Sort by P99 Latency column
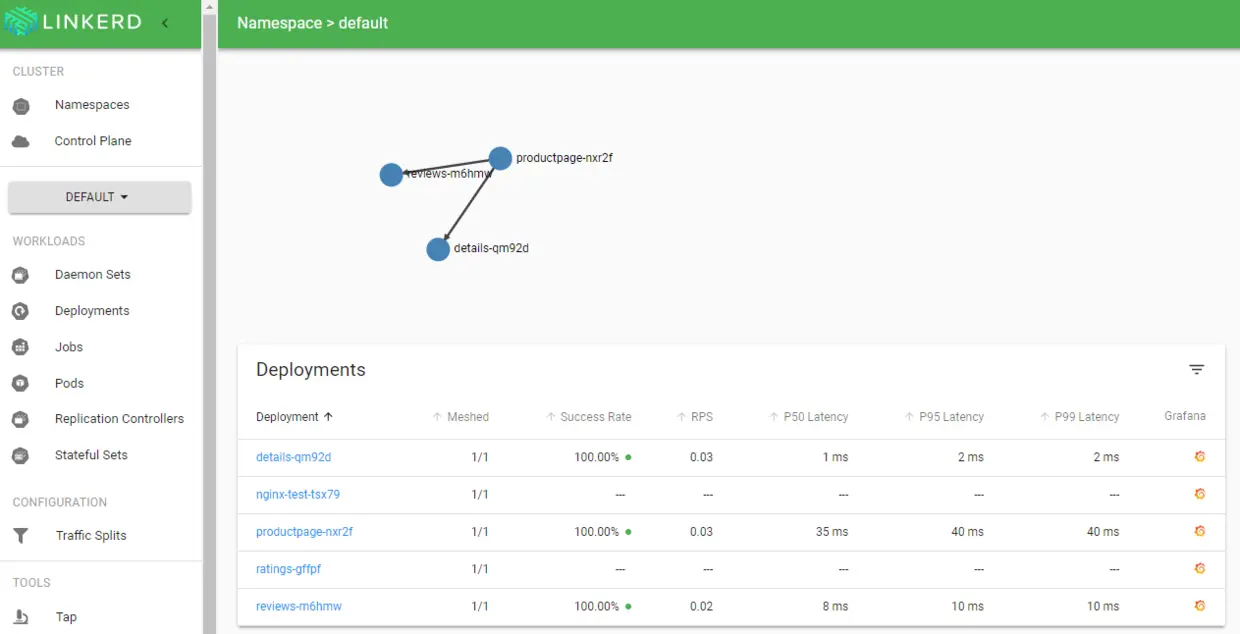Image resolution: width=1240 pixels, height=634 pixels. pos(1079,417)
